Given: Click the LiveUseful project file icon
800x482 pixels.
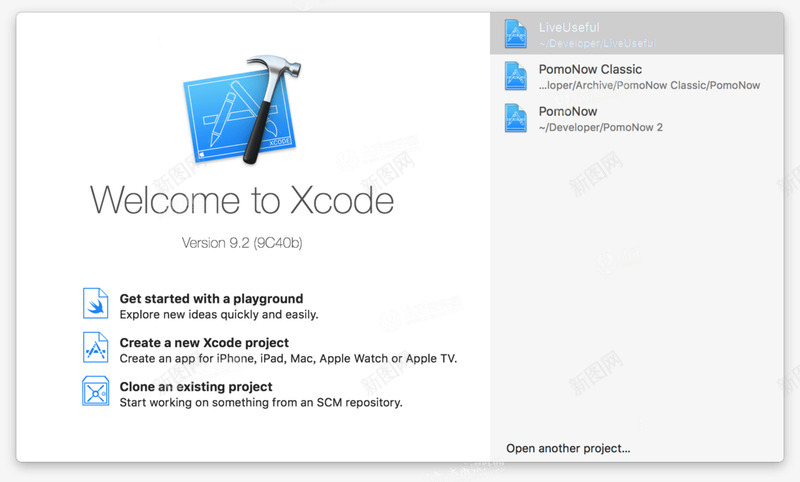Looking at the screenshot, I should (x=515, y=34).
